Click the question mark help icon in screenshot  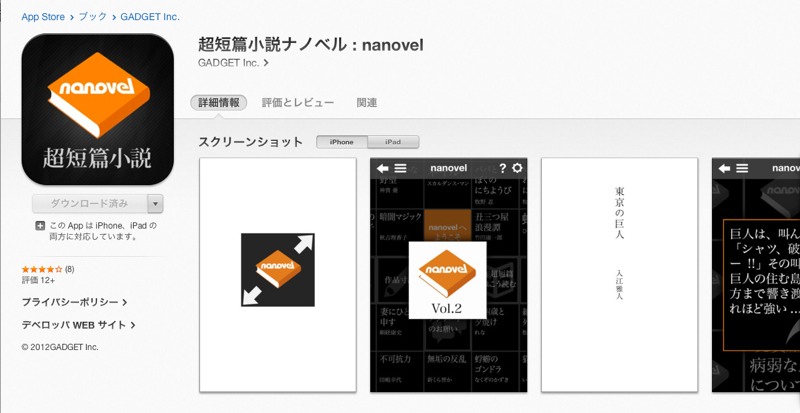(x=503, y=168)
